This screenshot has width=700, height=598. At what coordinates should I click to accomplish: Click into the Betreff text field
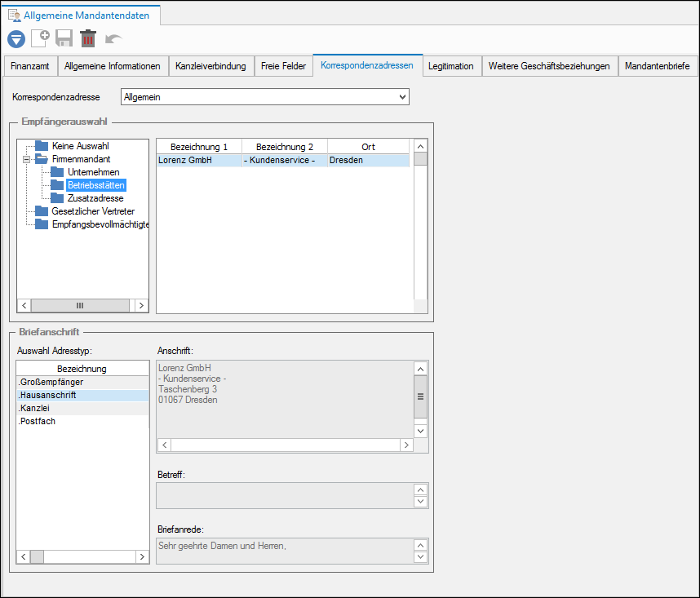(286, 495)
